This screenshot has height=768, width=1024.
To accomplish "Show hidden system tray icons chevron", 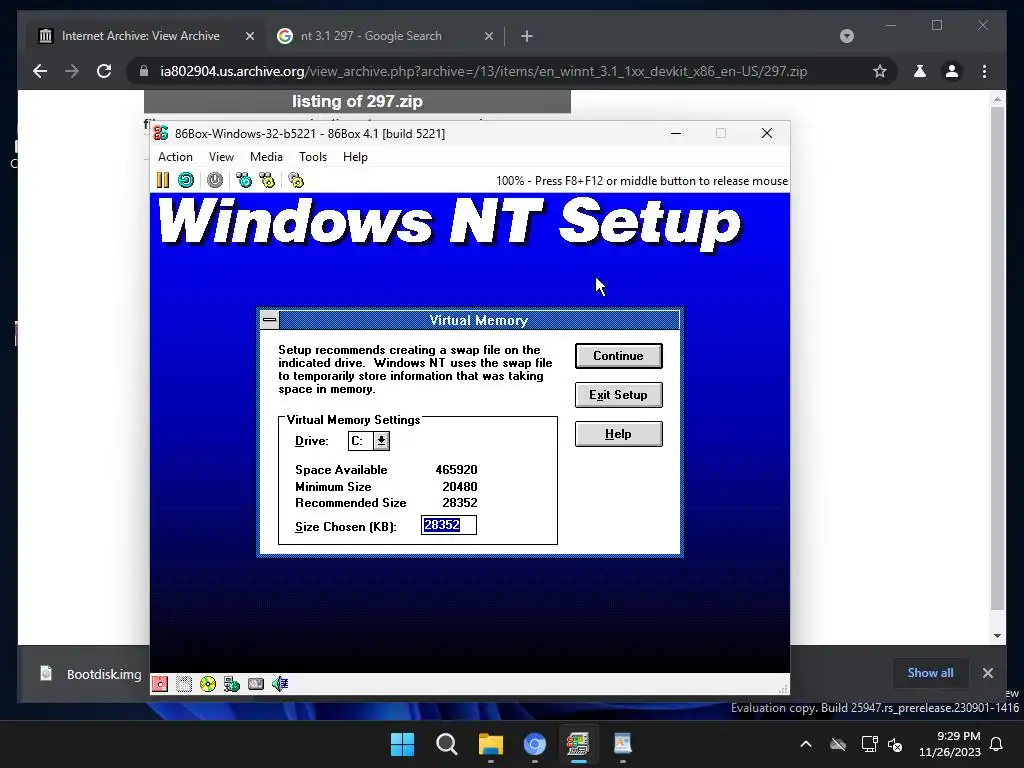I will [x=806, y=744].
